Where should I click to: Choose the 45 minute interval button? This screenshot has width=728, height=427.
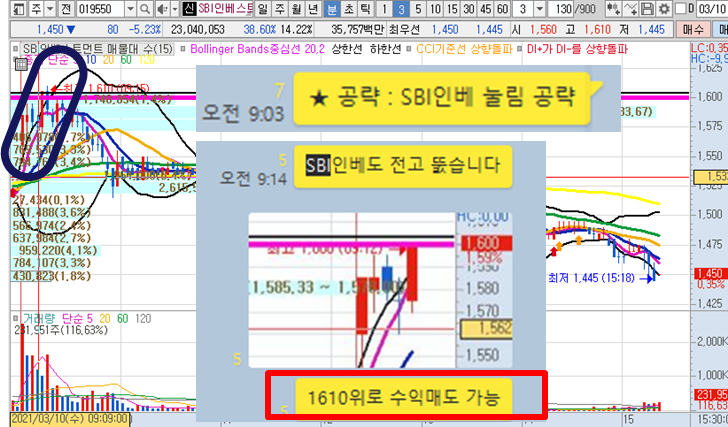click(x=486, y=8)
